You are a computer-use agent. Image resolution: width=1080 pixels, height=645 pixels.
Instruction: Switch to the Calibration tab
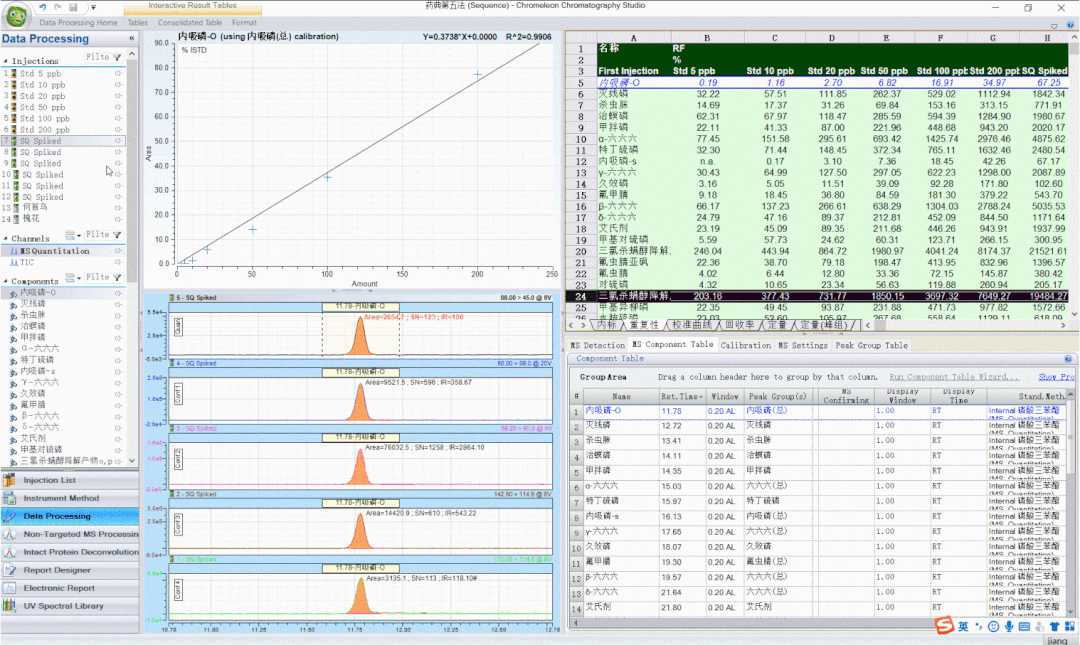click(x=746, y=345)
